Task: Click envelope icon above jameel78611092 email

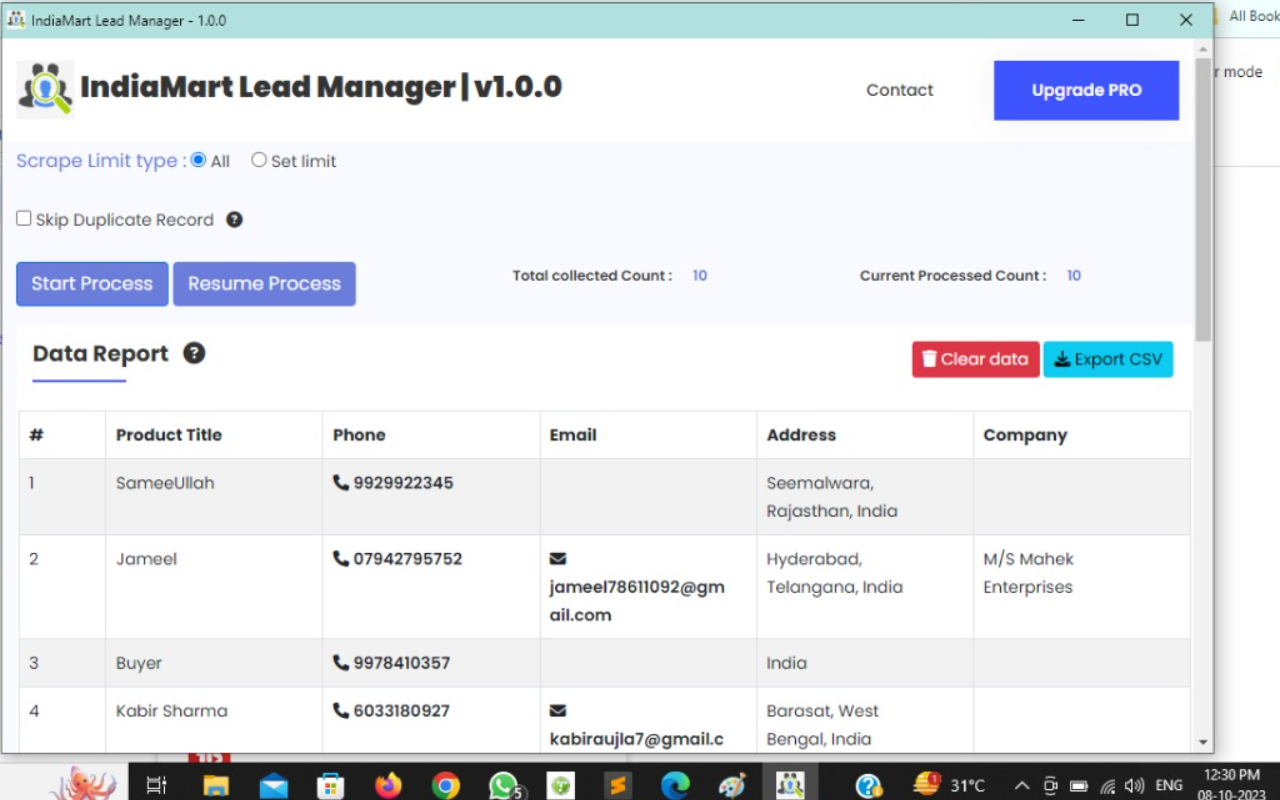Action: [x=558, y=558]
